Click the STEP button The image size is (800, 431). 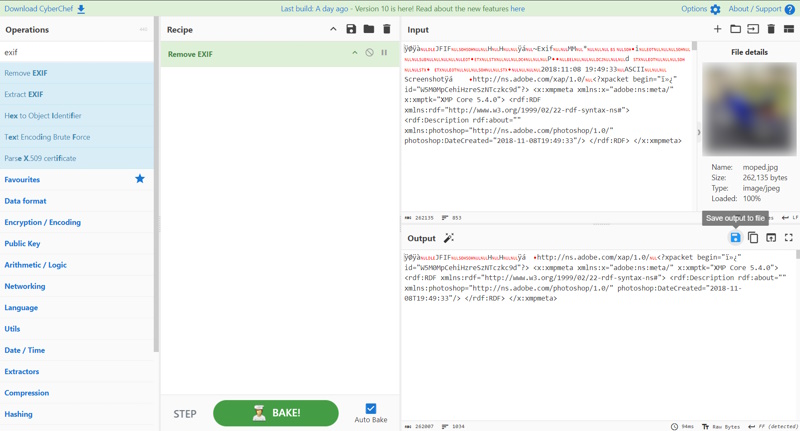click(x=185, y=414)
